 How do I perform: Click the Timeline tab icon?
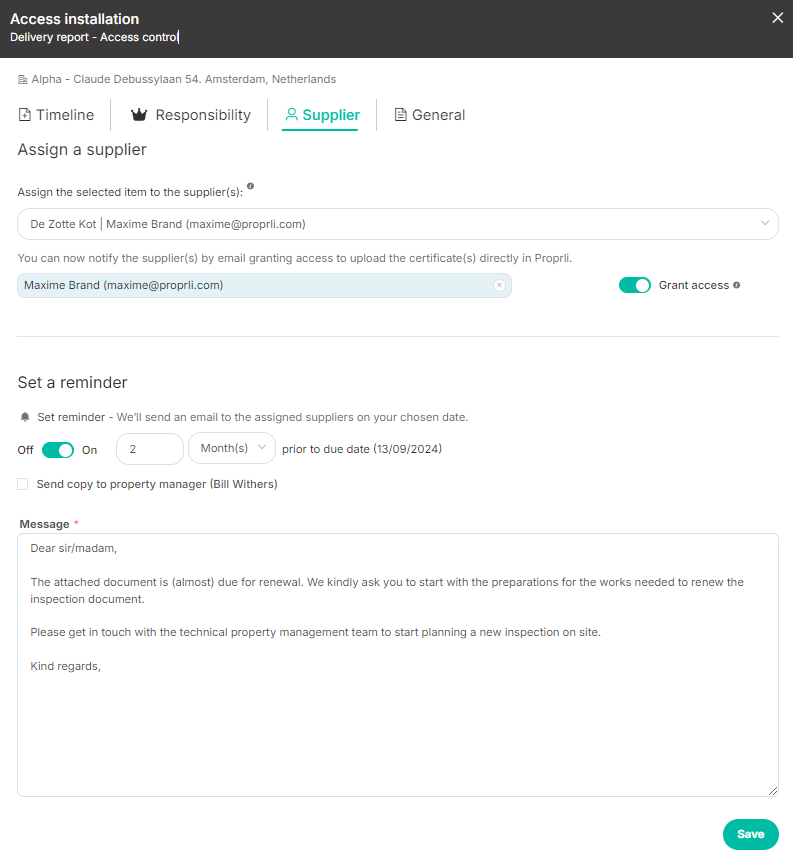(x=24, y=115)
